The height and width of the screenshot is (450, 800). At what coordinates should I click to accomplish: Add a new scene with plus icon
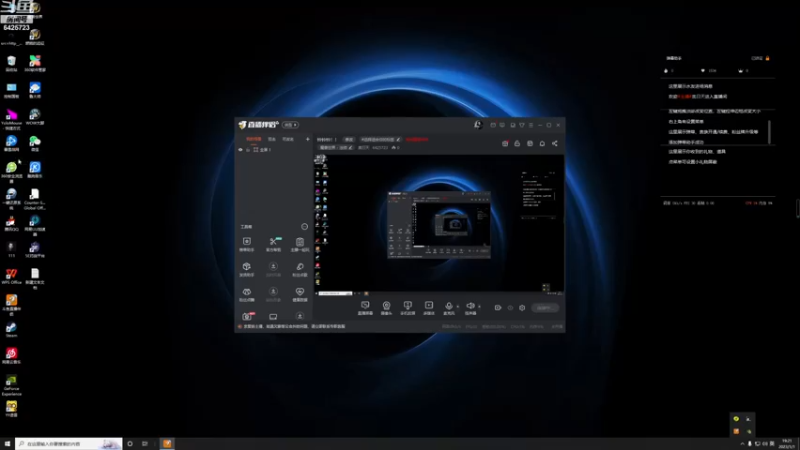point(307,139)
